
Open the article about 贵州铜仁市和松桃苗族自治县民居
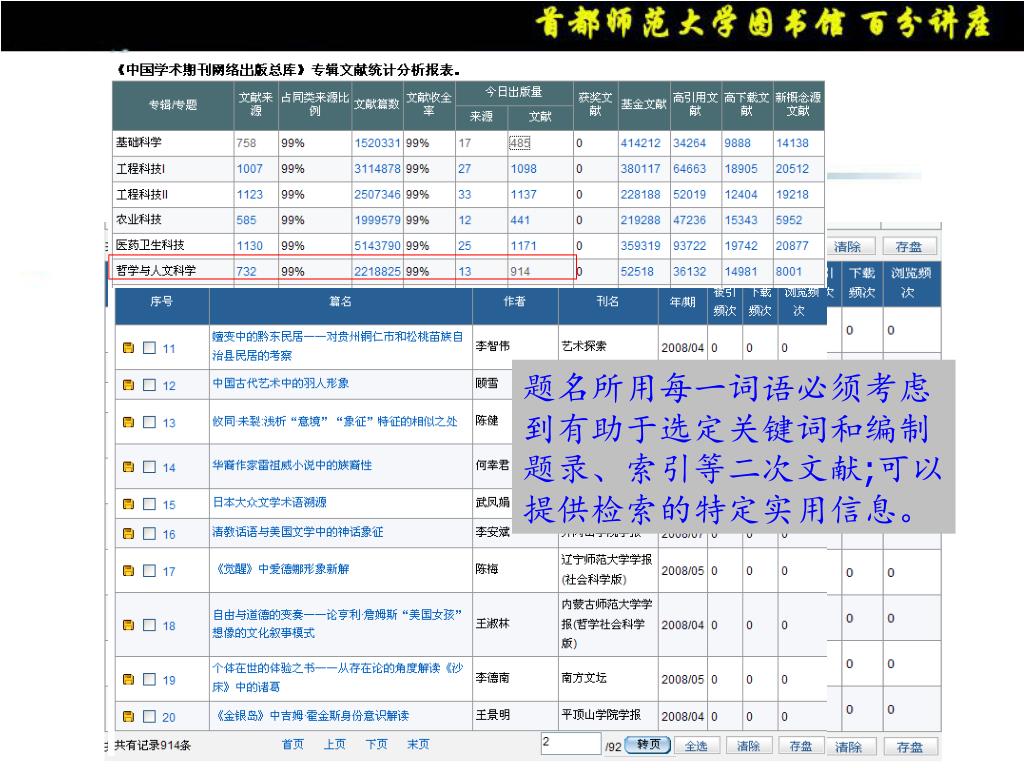[x=338, y=345]
